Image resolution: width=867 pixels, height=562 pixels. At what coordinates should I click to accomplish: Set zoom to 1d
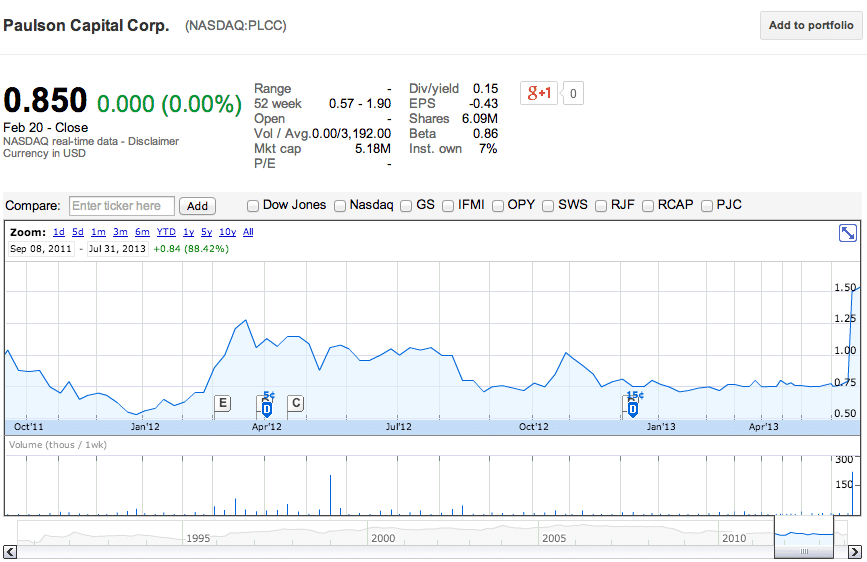click(59, 232)
